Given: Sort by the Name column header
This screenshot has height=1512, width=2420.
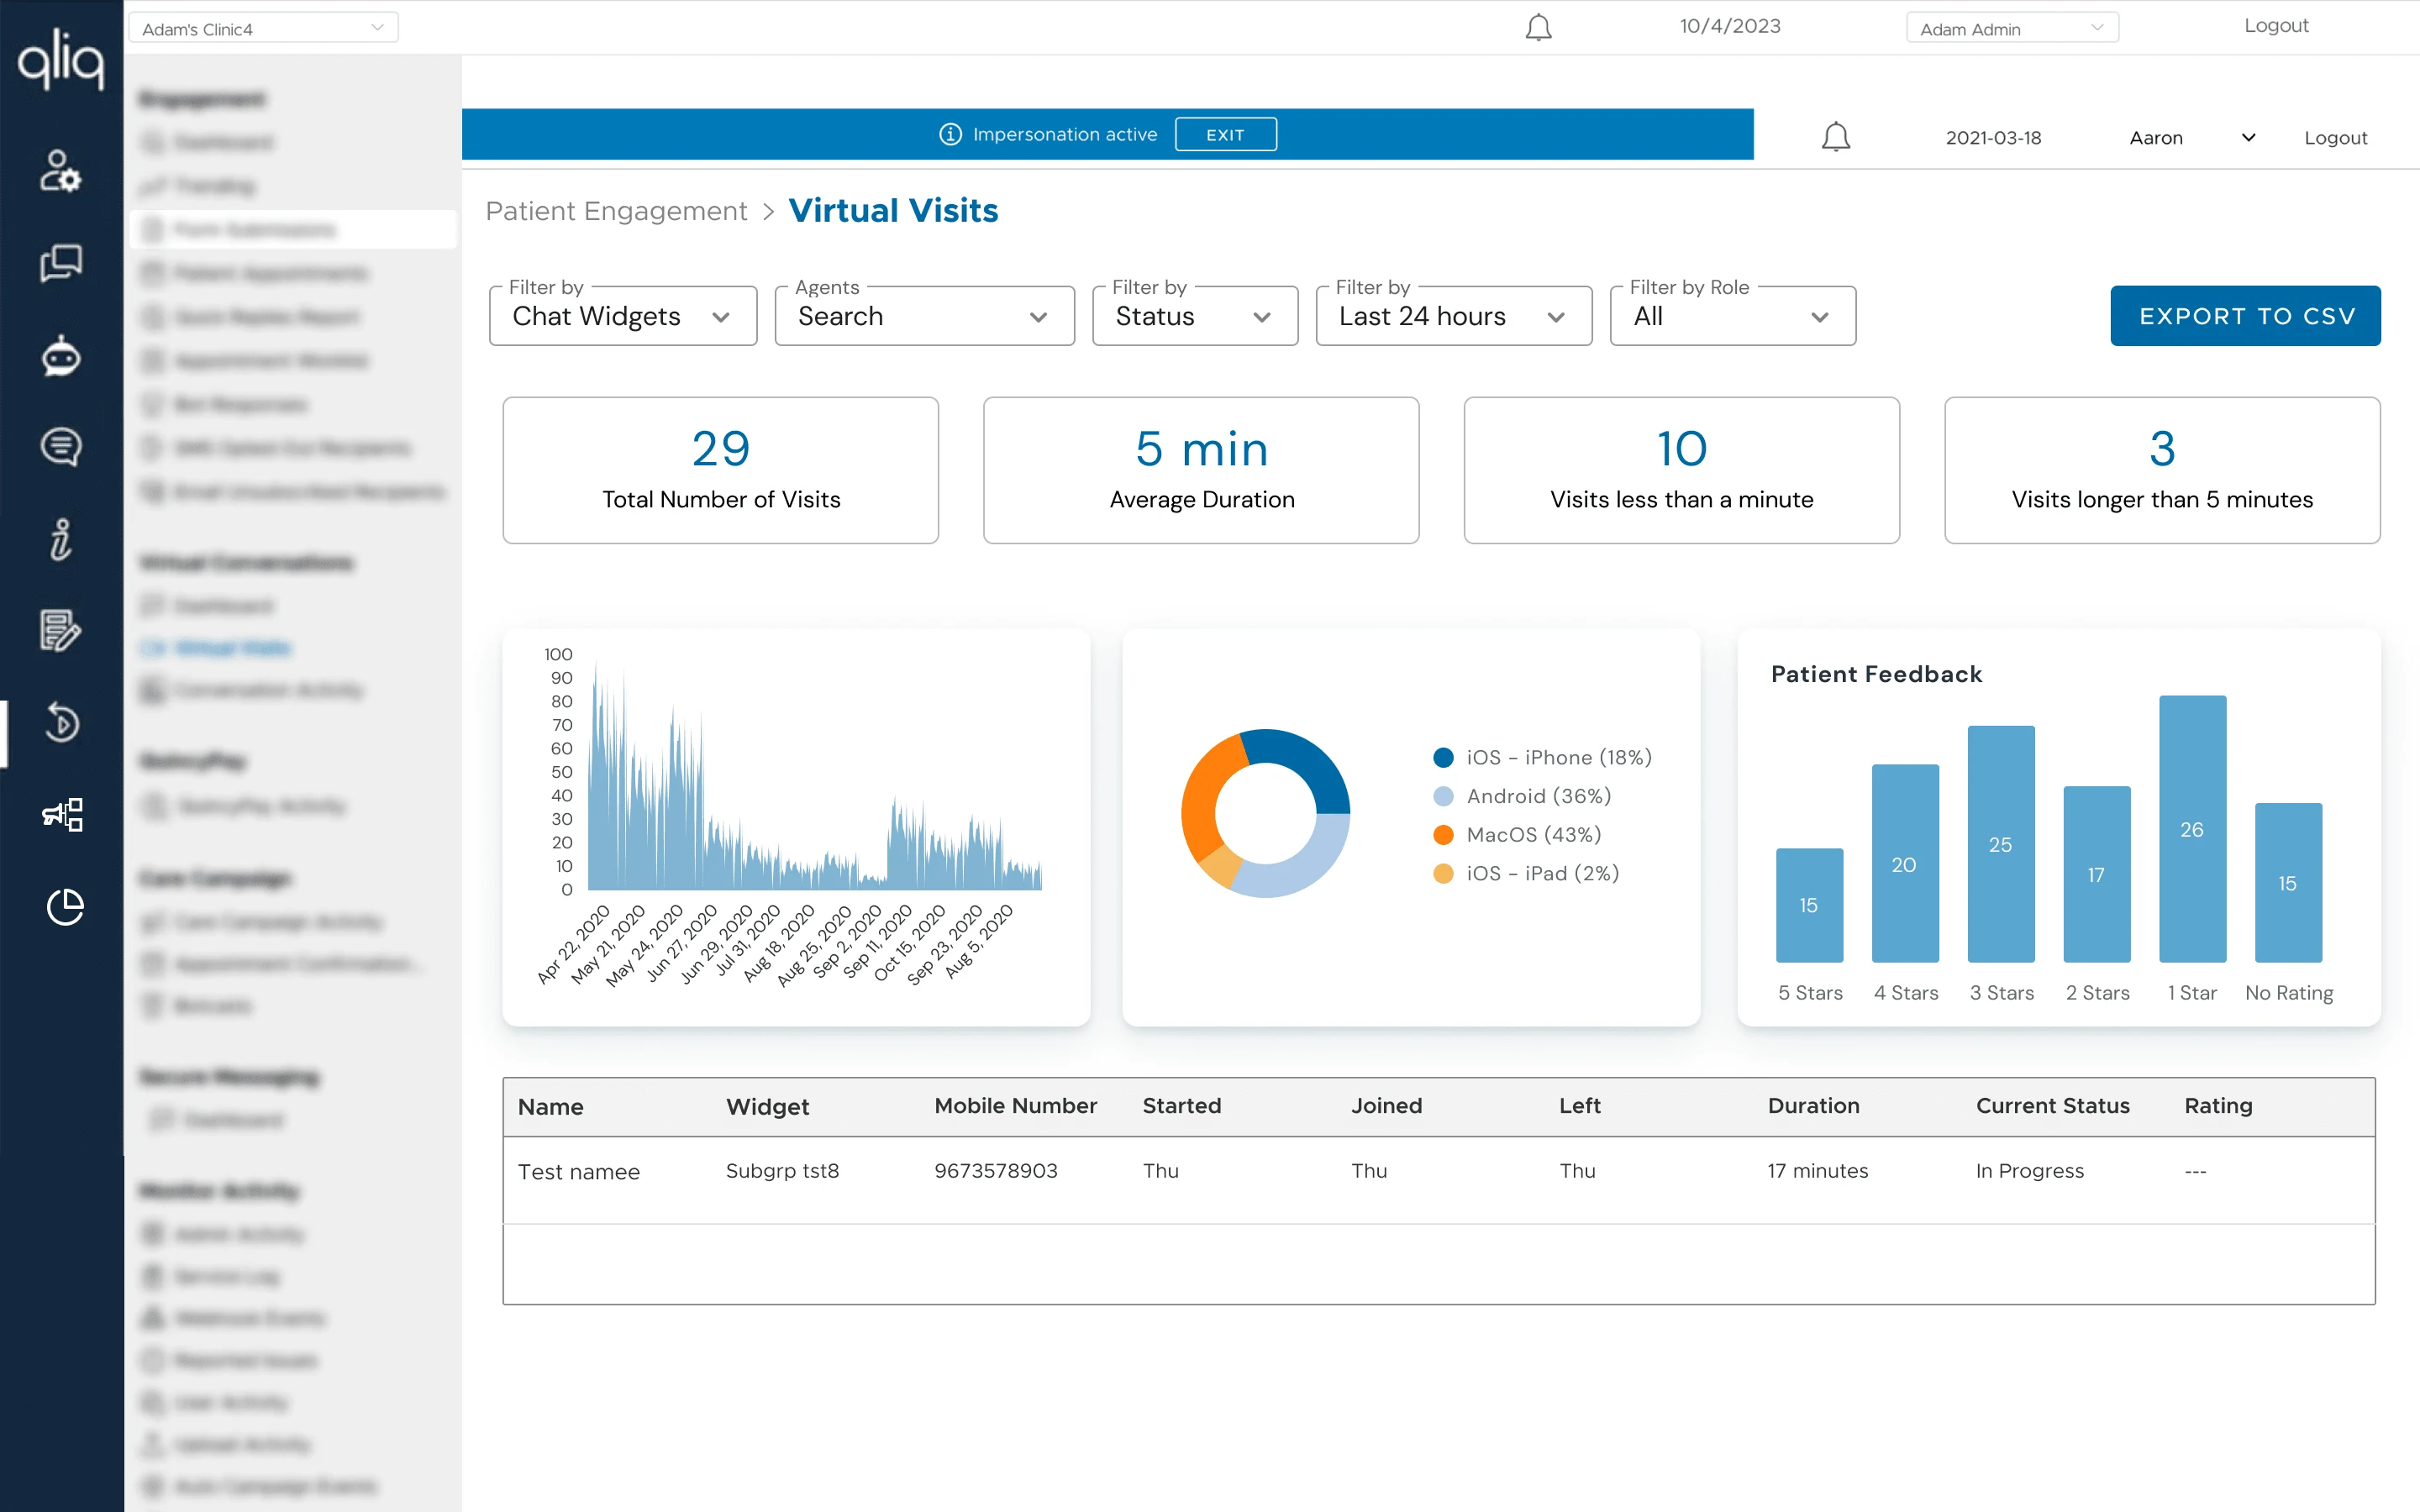Looking at the screenshot, I should point(550,1106).
